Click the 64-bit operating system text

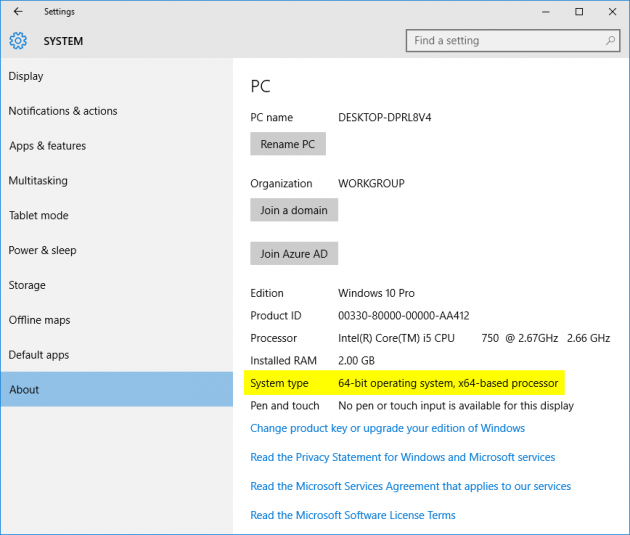click(448, 383)
